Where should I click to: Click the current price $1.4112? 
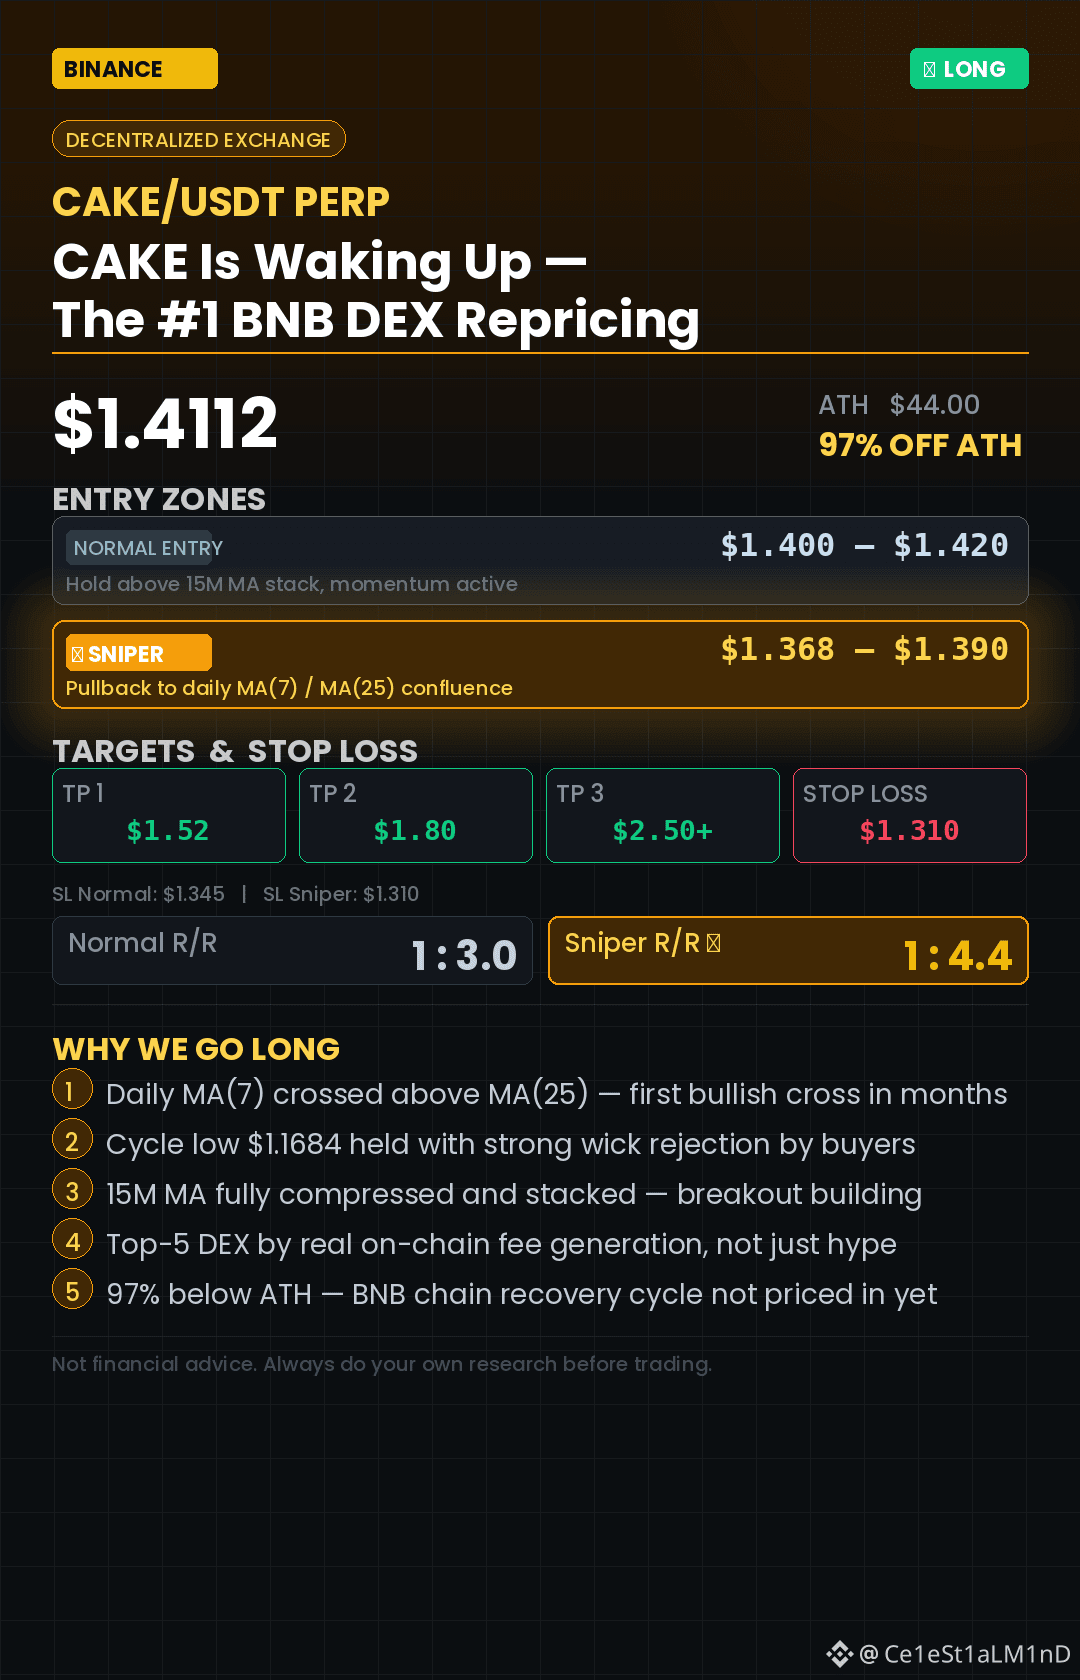point(165,423)
